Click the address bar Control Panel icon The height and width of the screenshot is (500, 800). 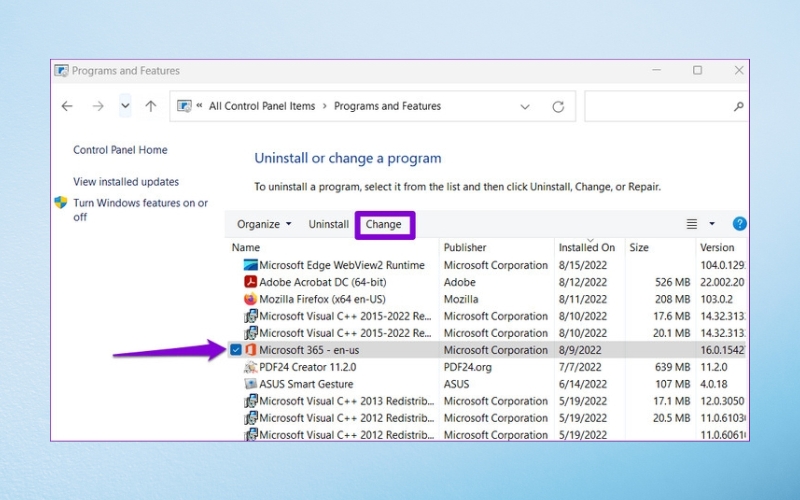(184, 106)
